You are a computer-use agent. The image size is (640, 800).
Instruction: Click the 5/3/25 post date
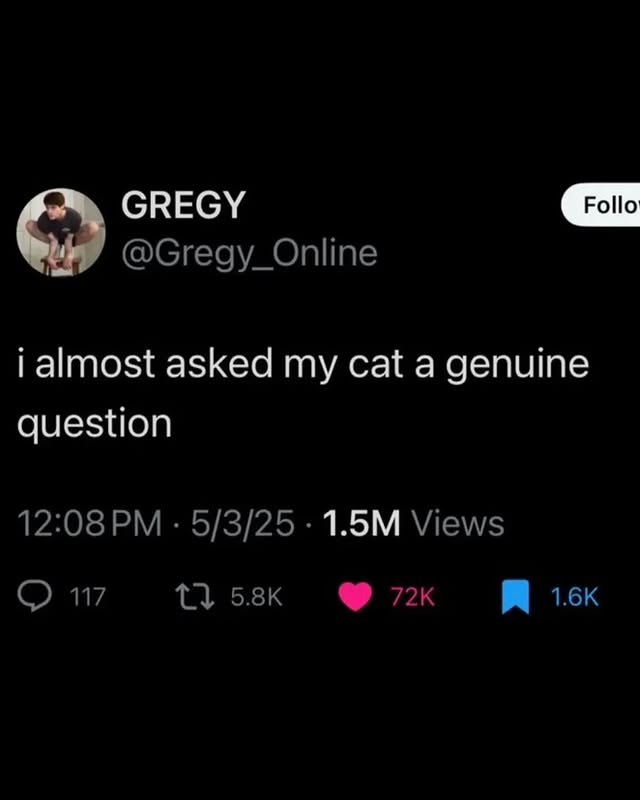243,523
